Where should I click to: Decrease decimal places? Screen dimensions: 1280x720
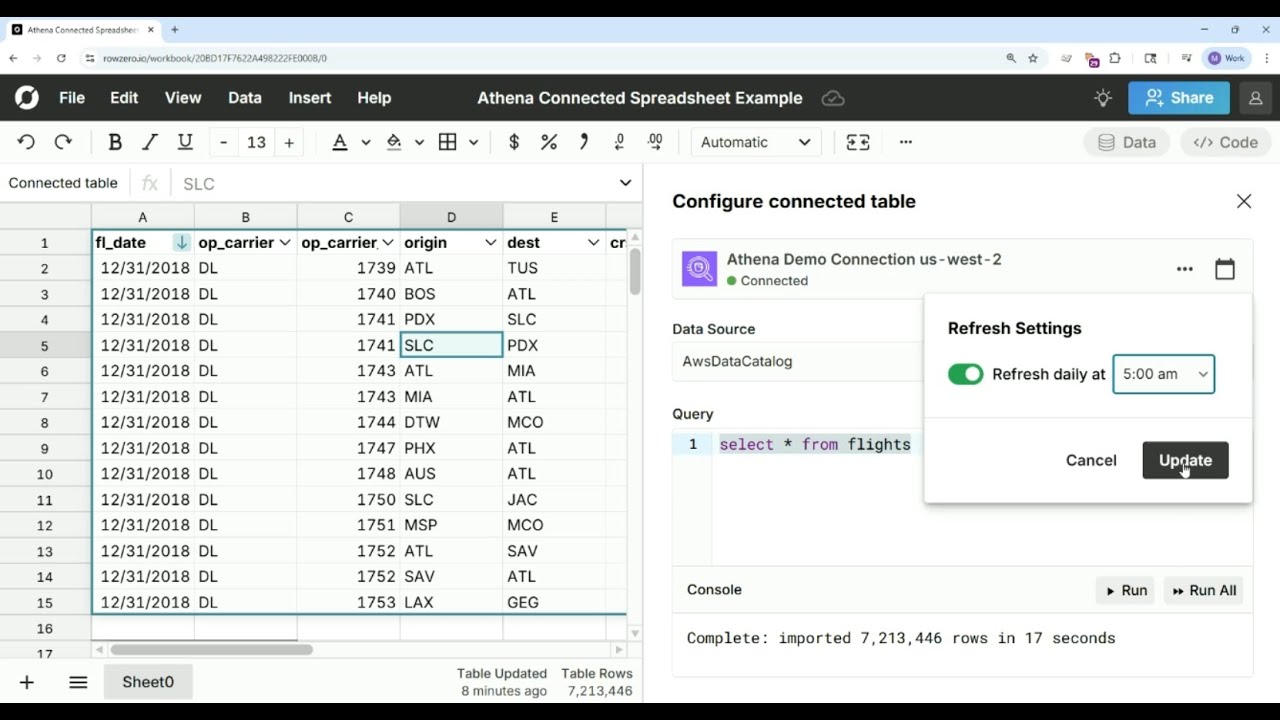pyautogui.click(x=619, y=142)
